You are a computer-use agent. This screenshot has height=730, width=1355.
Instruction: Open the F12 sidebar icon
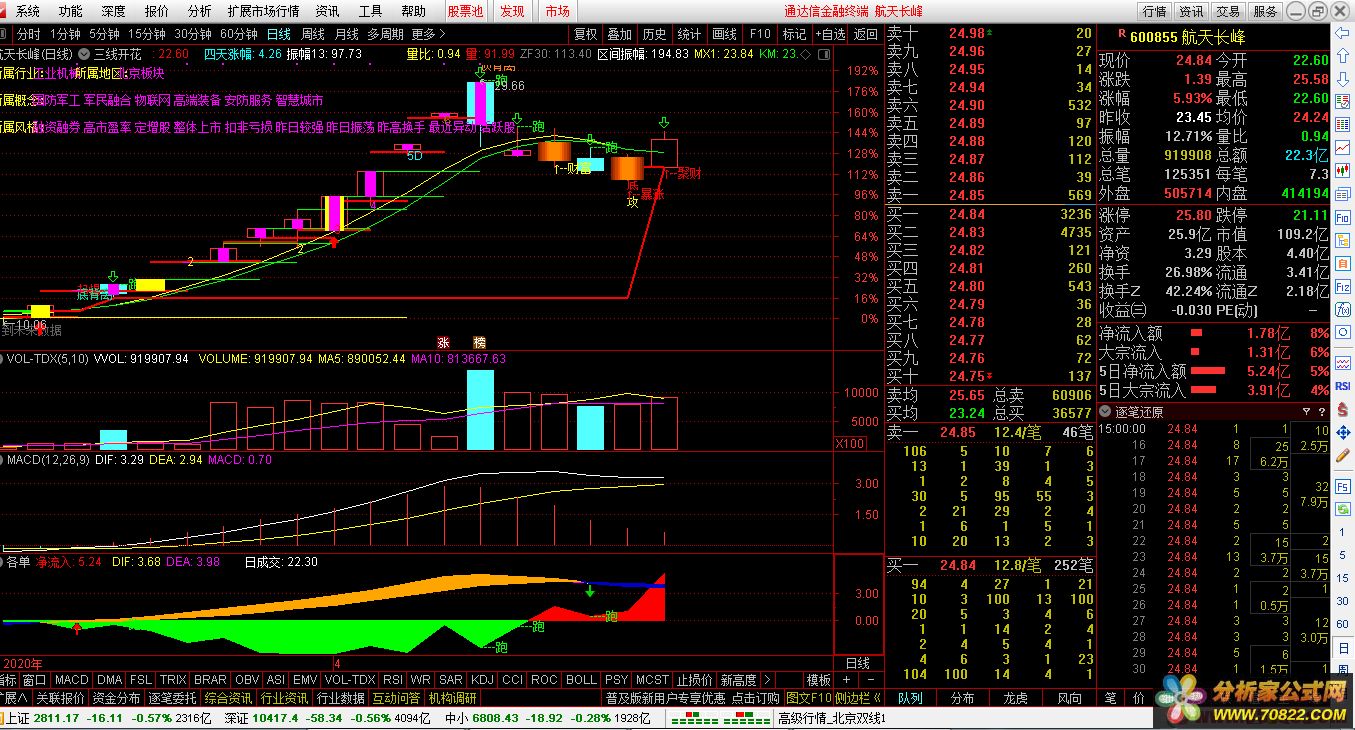coord(1343,285)
